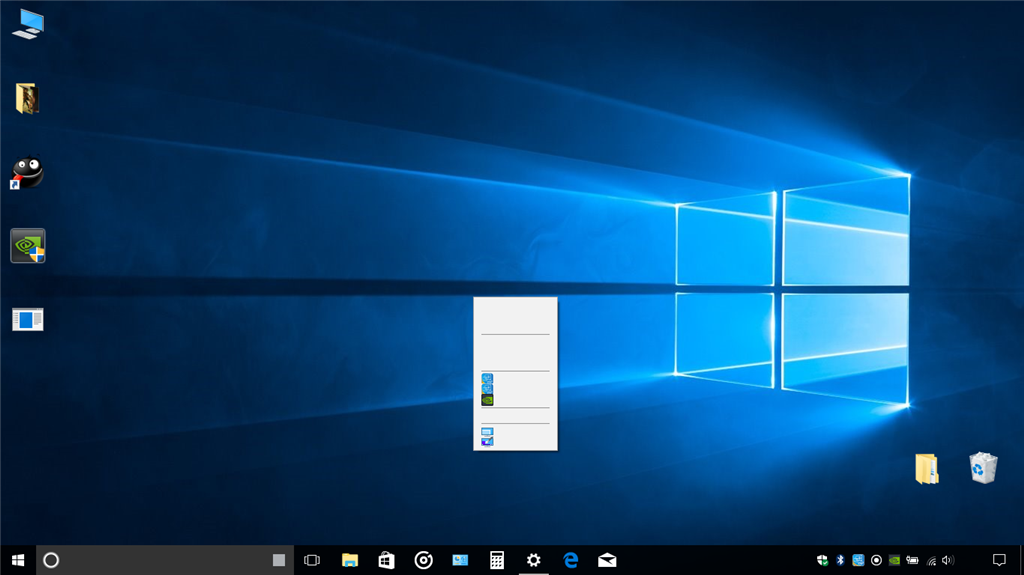Open This PC desktop icon
Viewport: 1024px width, 575px height.
pos(28,25)
